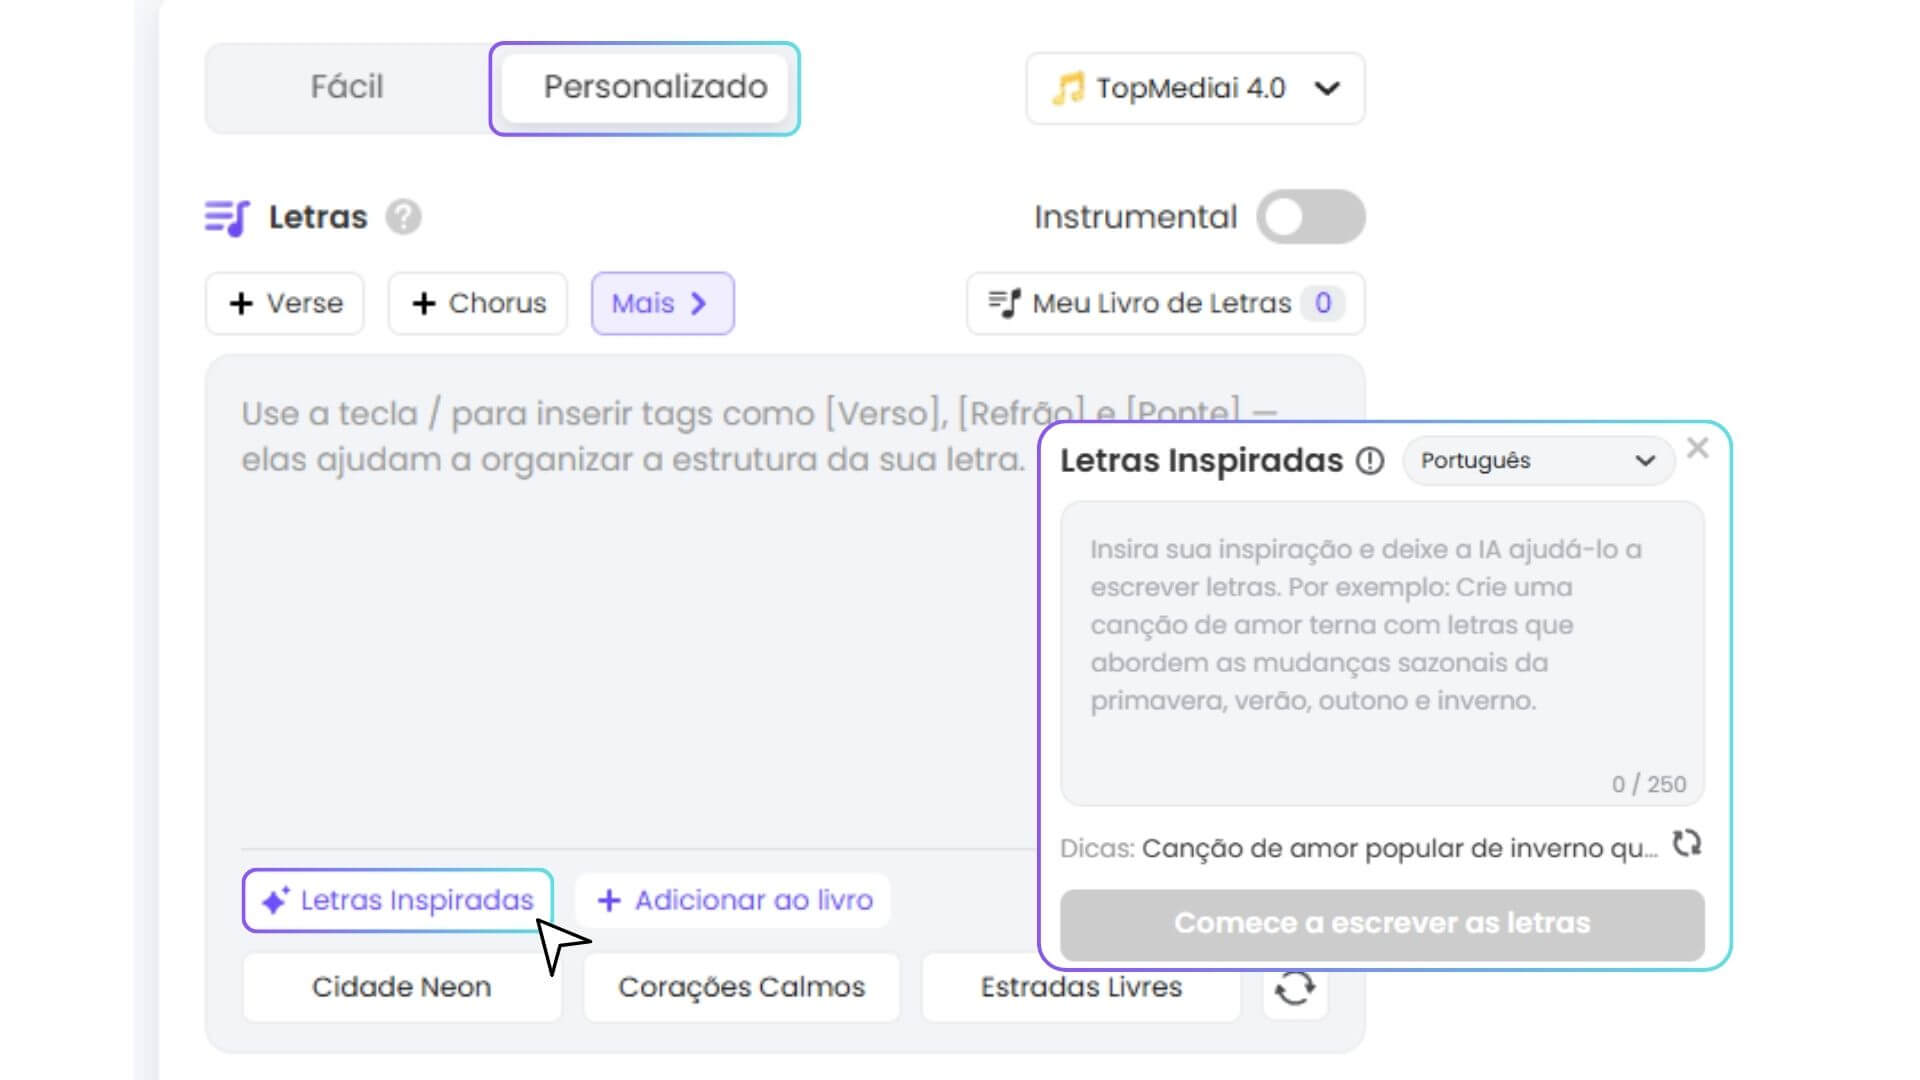
Task: Select the Personalizado mode
Action: [x=654, y=88]
